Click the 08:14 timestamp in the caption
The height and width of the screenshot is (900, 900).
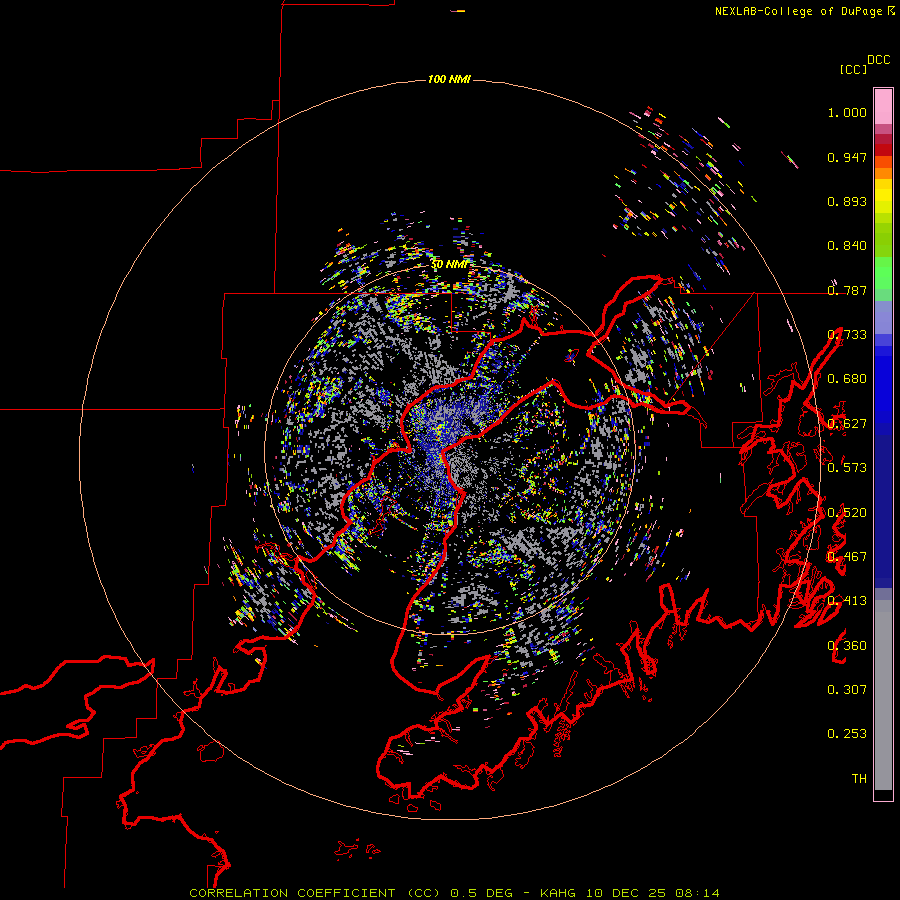pyautogui.click(x=697, y=893)
